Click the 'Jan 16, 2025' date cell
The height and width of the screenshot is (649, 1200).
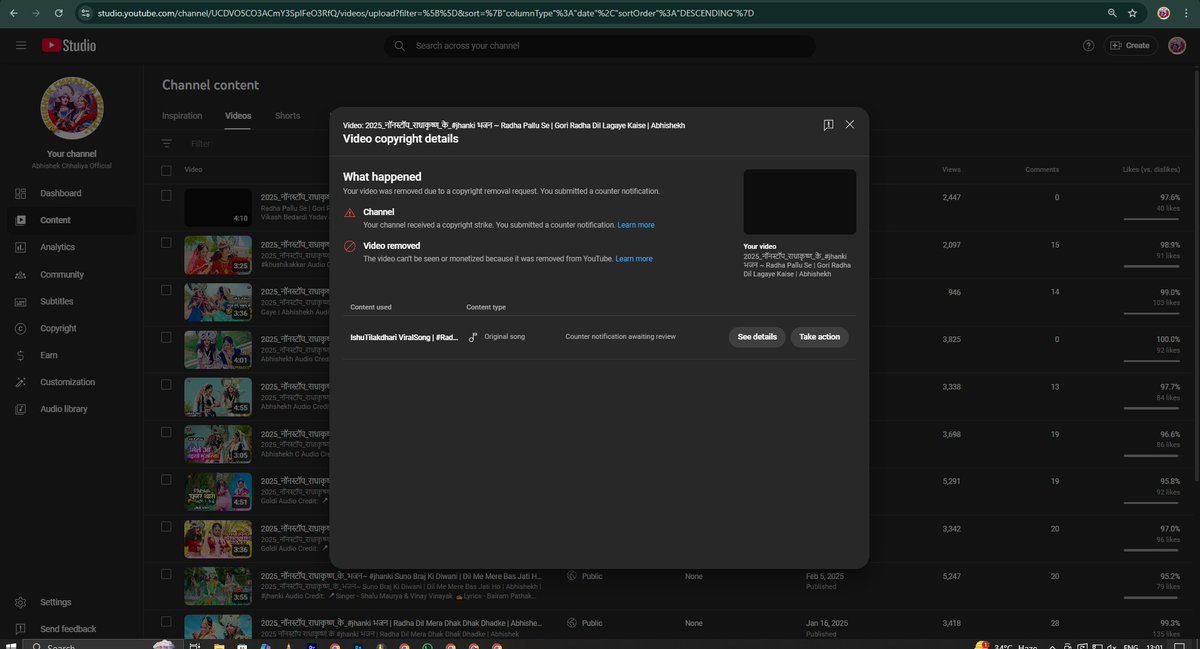(x=826, y=623)
